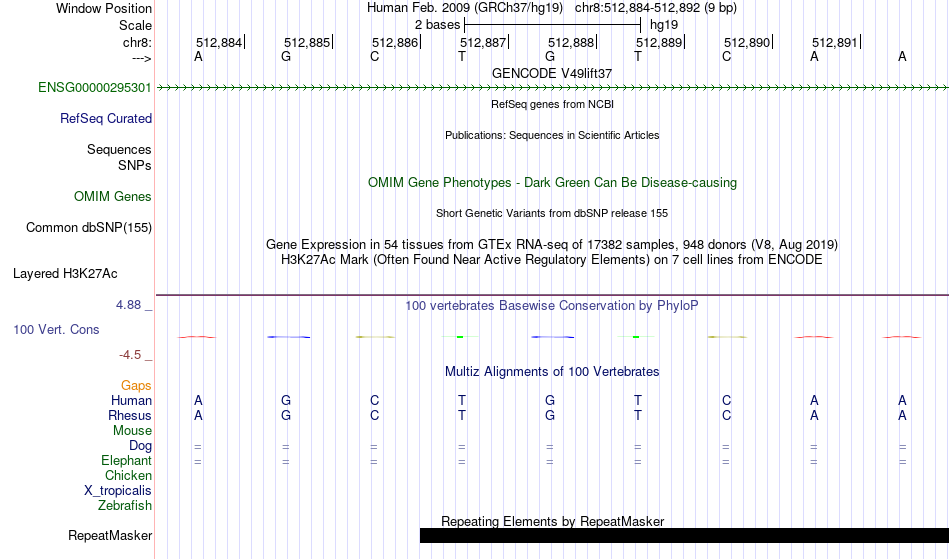Click the X_tropicalis species label
The image size is (950, 559).
118,491
